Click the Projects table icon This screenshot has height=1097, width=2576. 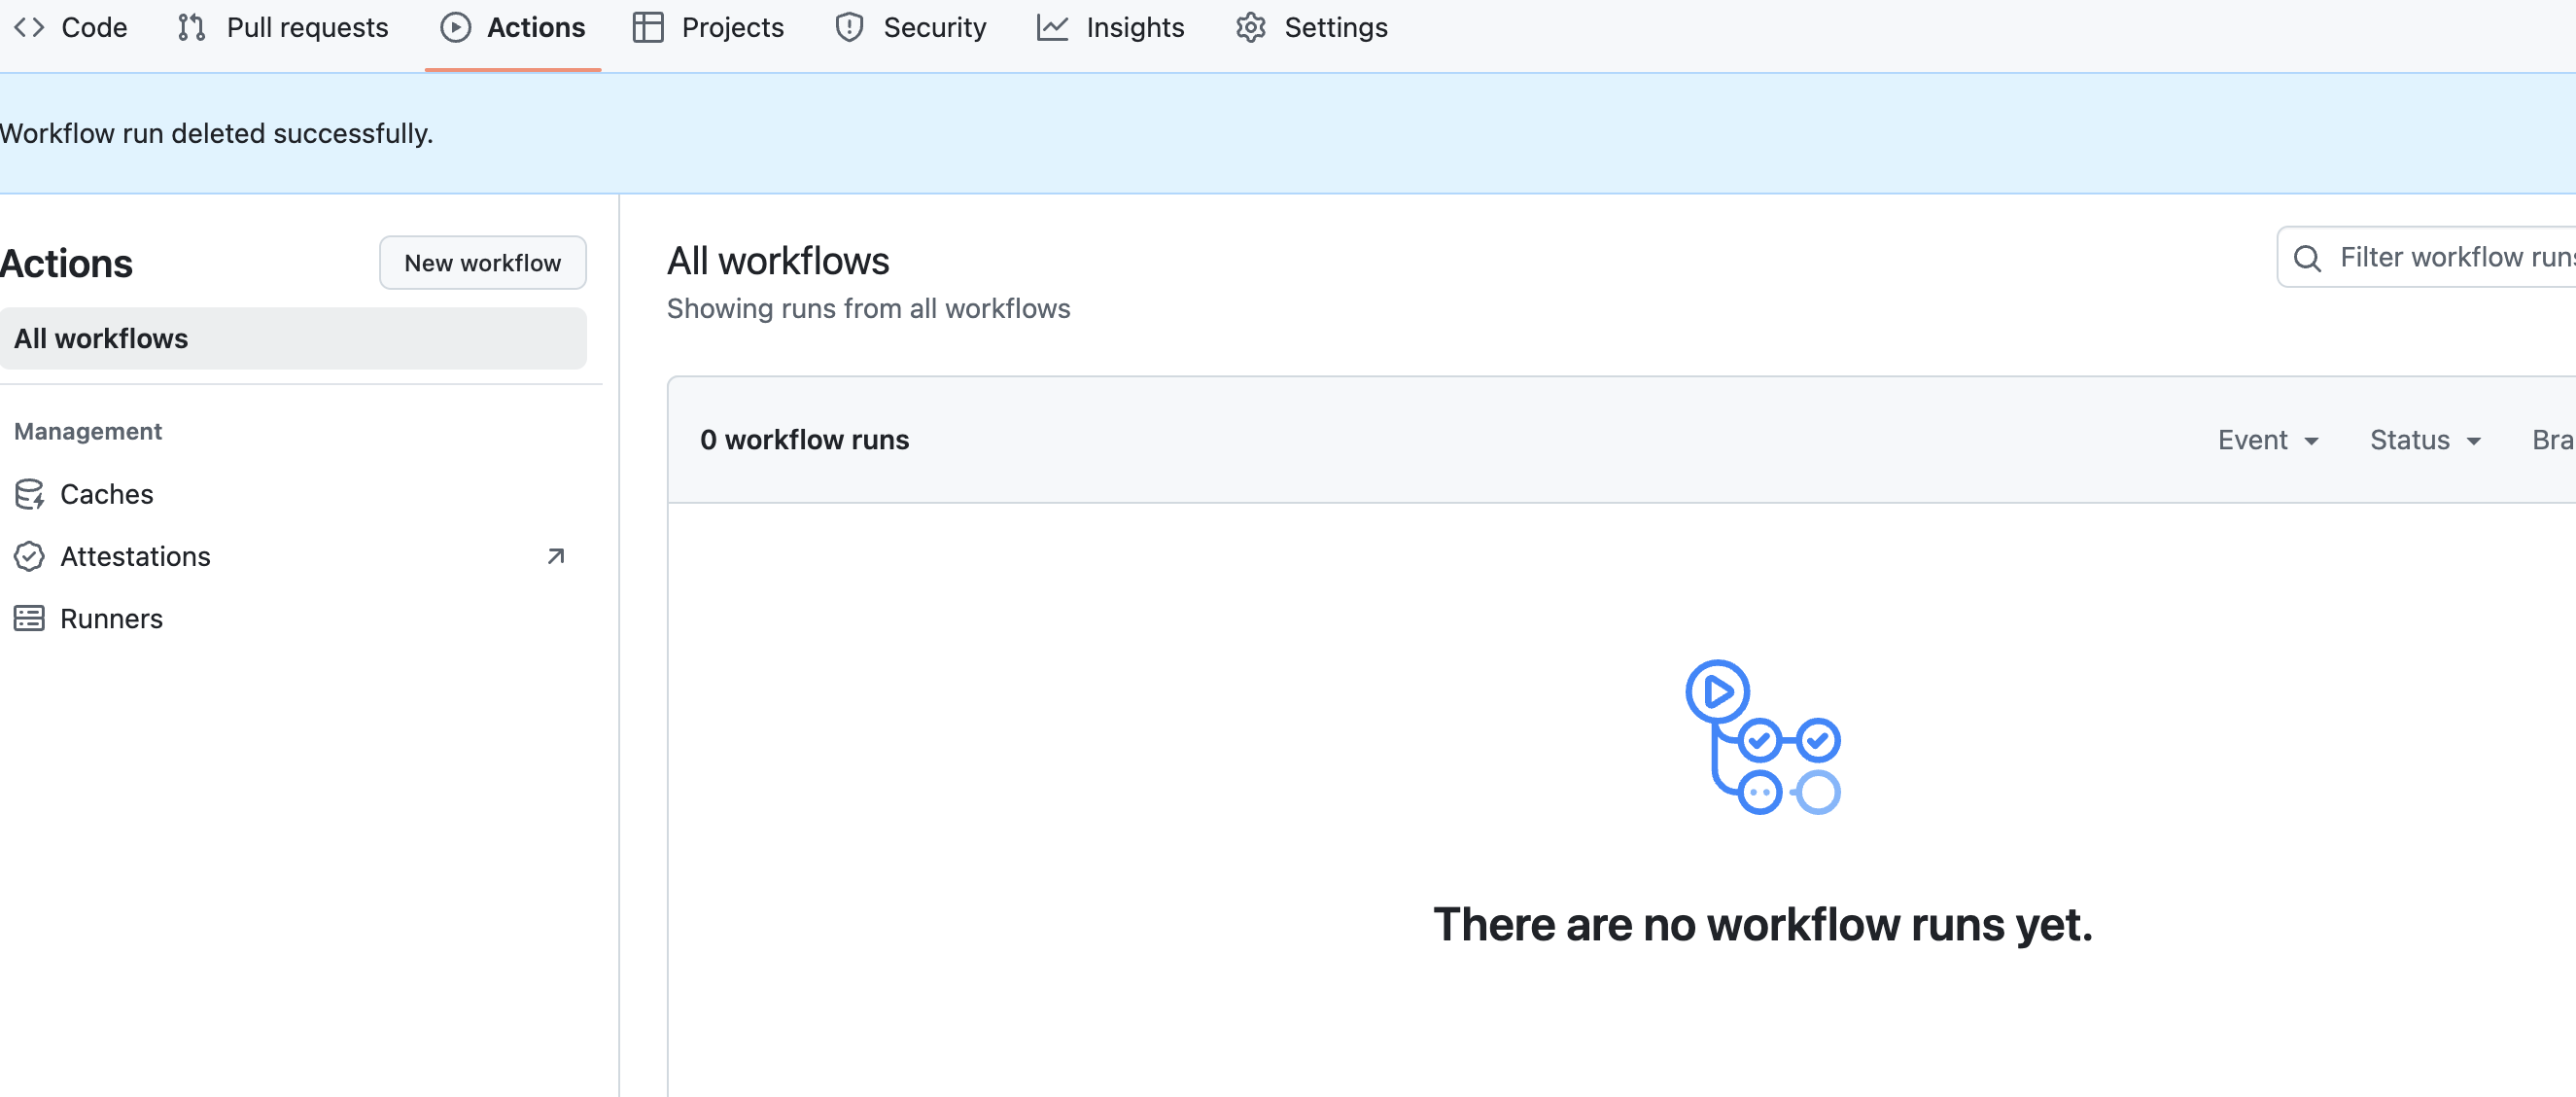[x=648, y=27]
